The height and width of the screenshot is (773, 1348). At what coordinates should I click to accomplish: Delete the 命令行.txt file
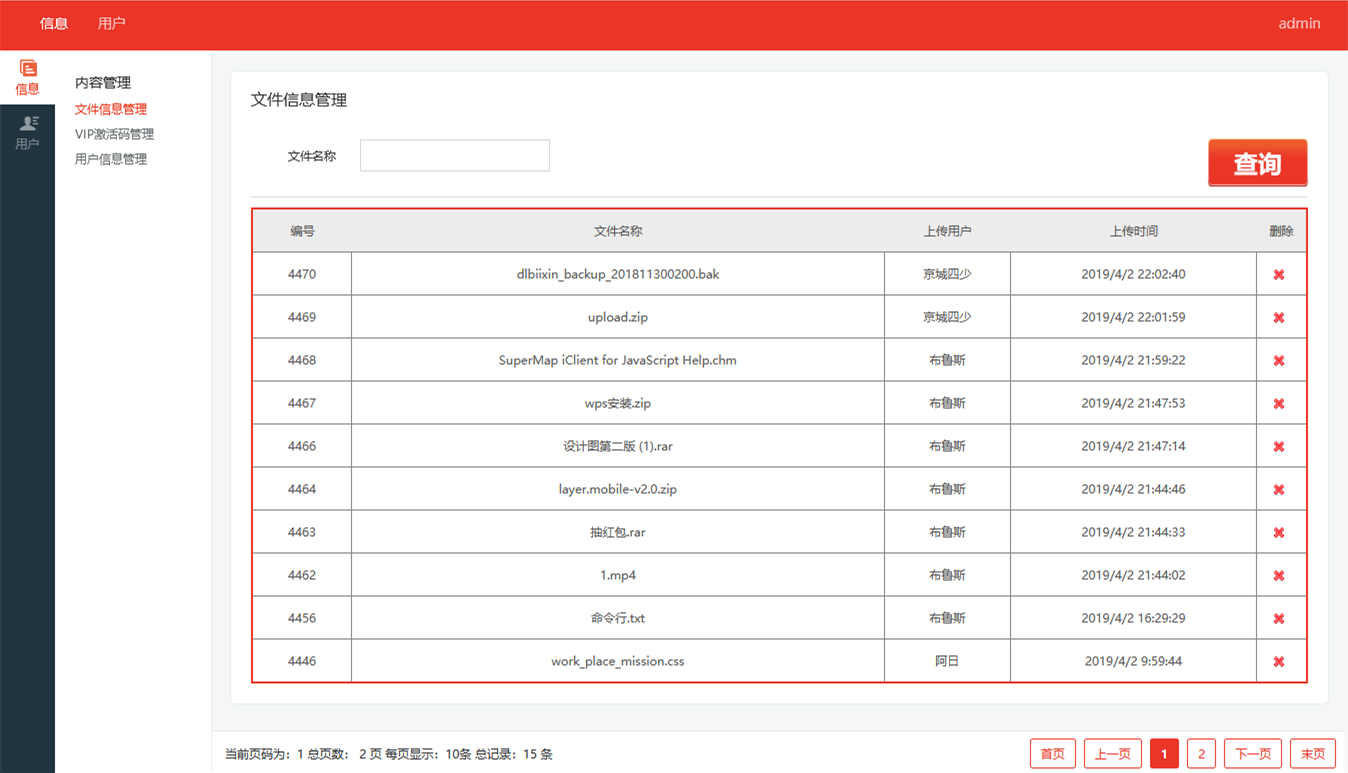tap(1278, 619)
